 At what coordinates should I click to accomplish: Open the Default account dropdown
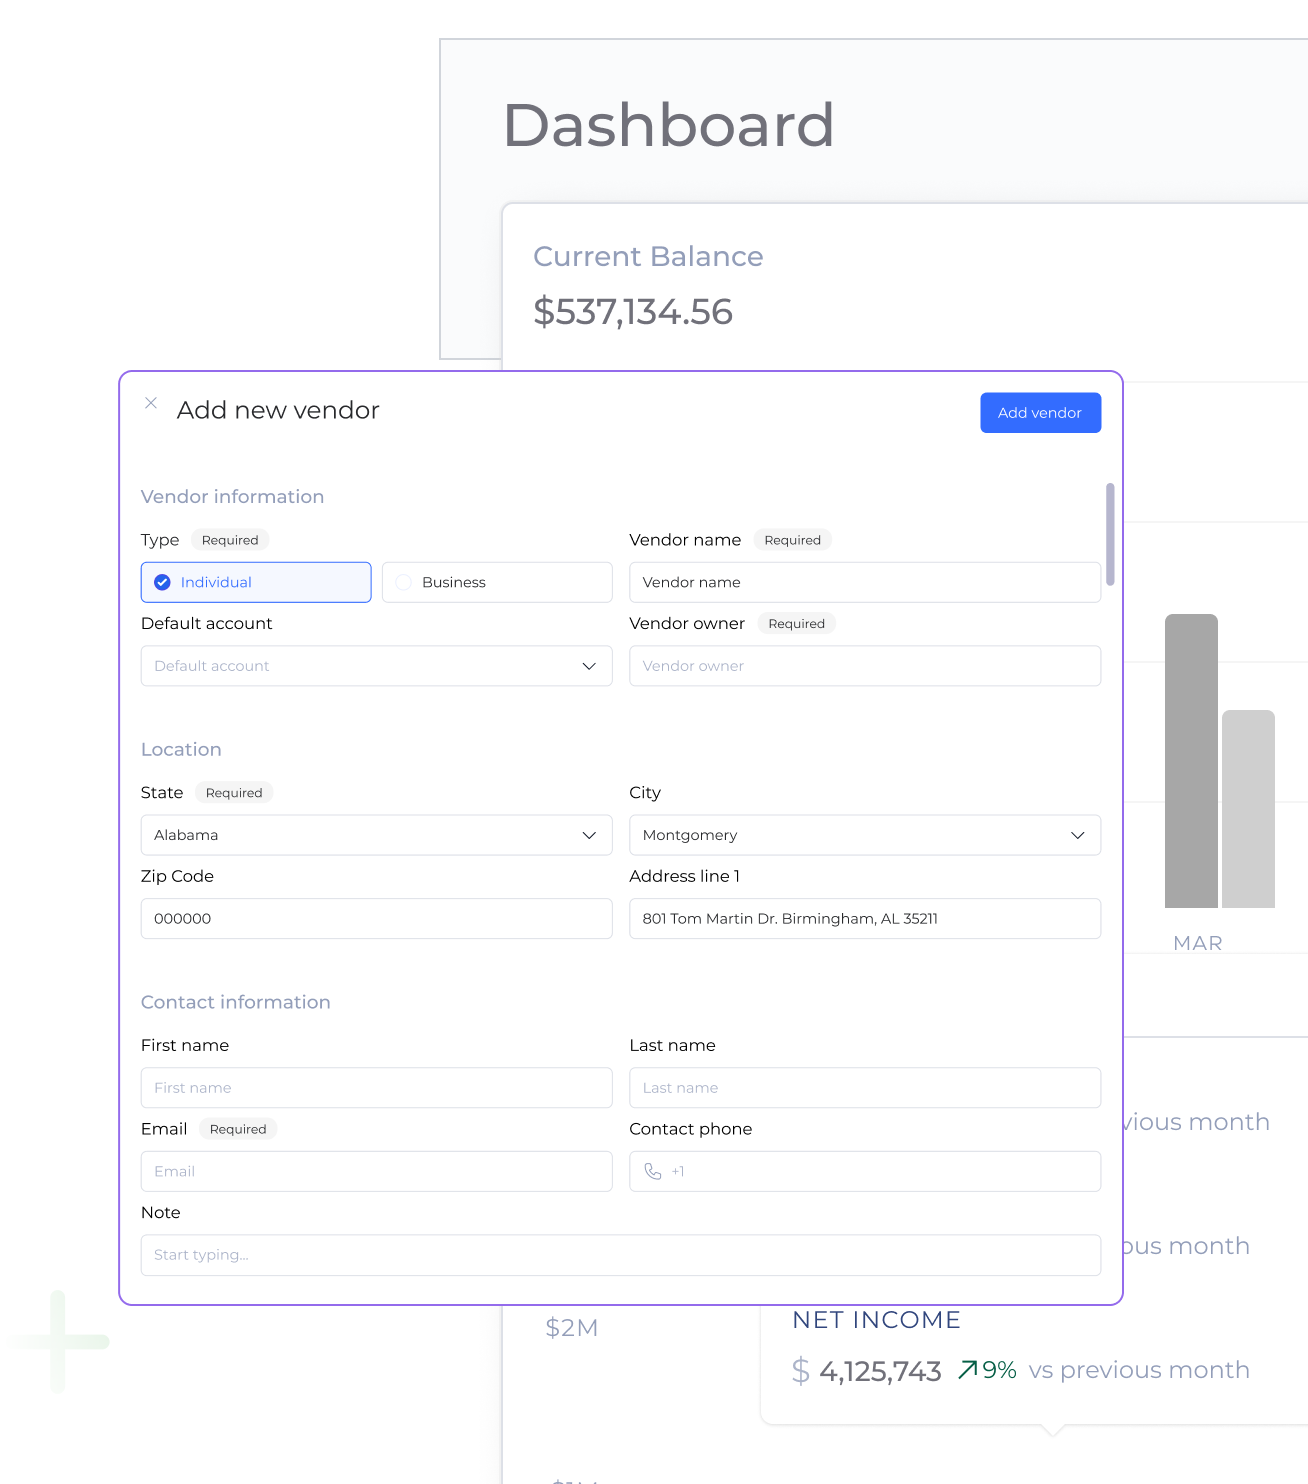(376, 666)
